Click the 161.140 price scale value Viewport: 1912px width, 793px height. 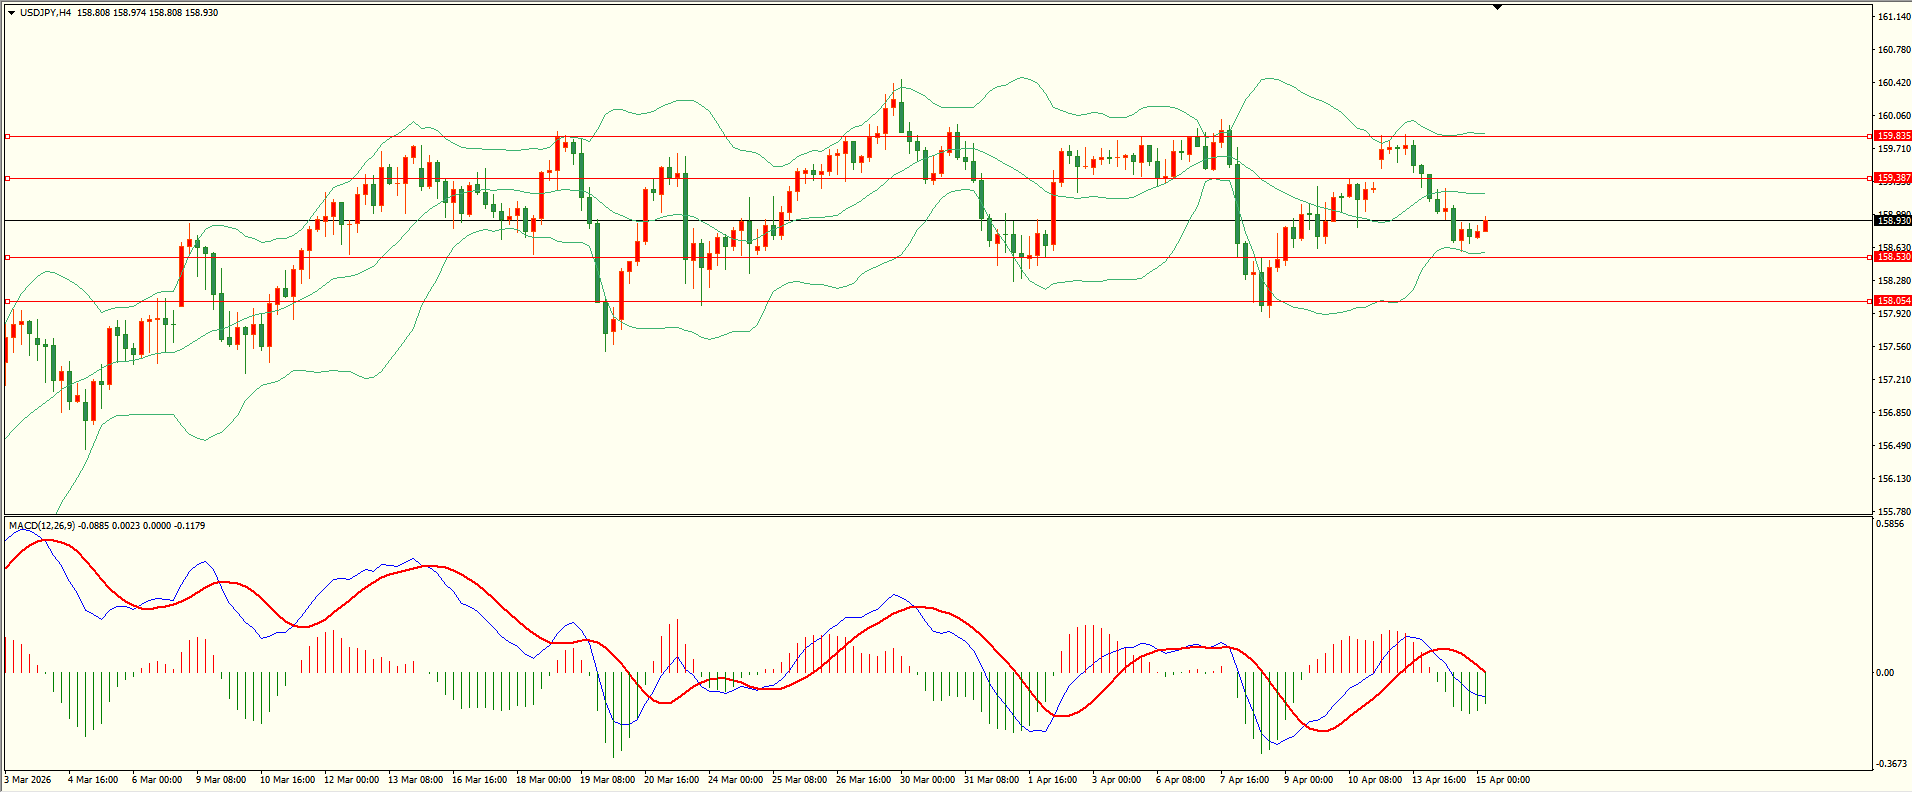click(x=1893, y=17)
